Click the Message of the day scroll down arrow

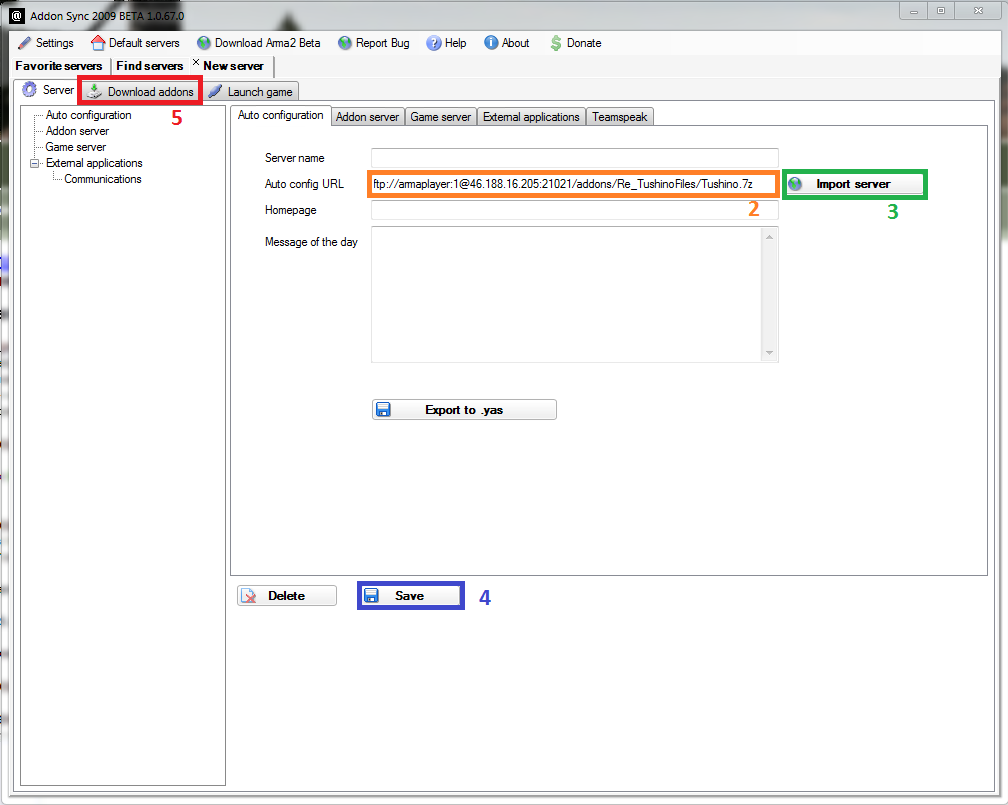770,353
